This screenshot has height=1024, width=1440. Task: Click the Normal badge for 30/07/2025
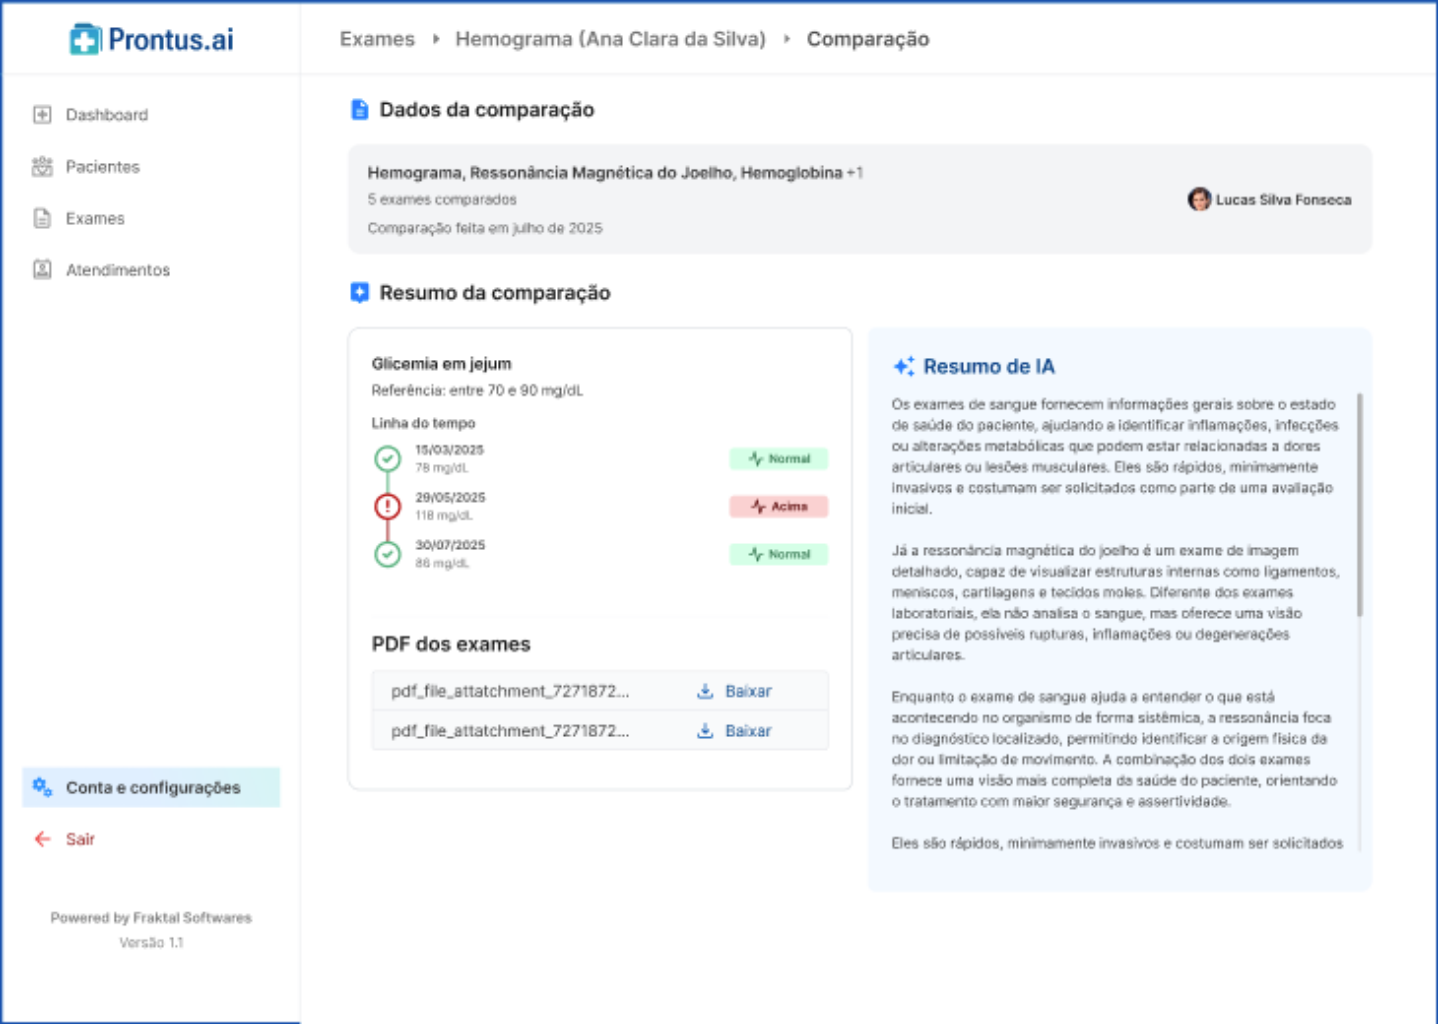click(x=779, y=554)
